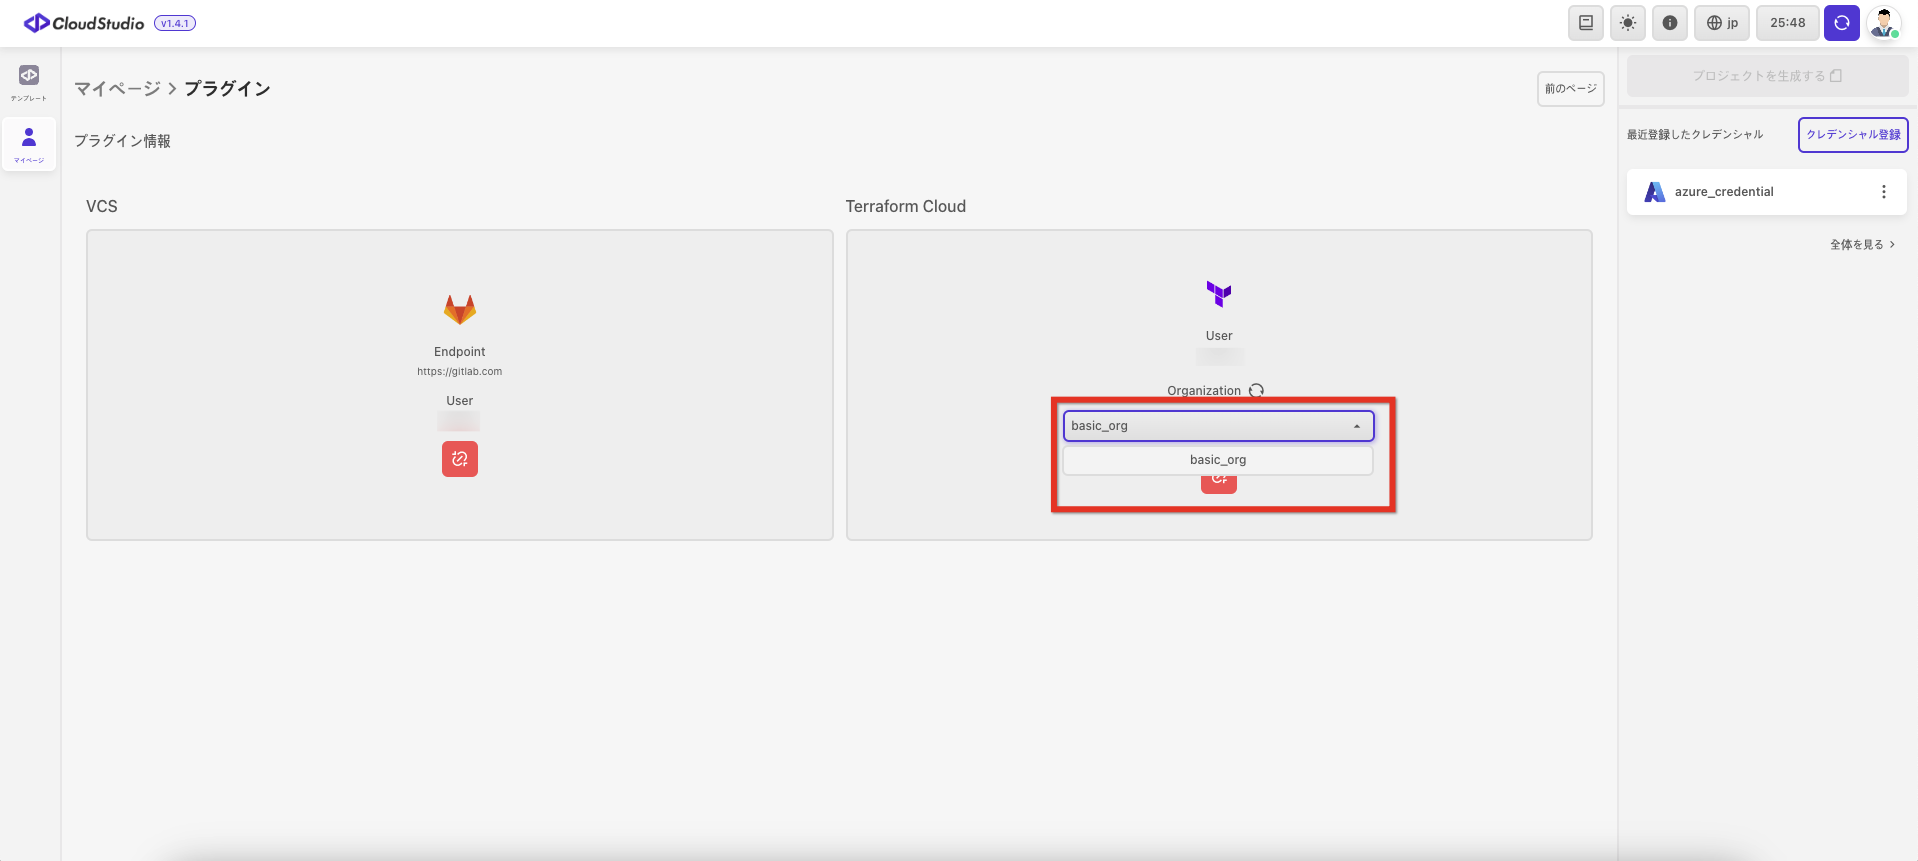The width and height of the screenshot is (1918, 861).
Task: Open azure_credential three-dot menu
Action: (1883, 192)
